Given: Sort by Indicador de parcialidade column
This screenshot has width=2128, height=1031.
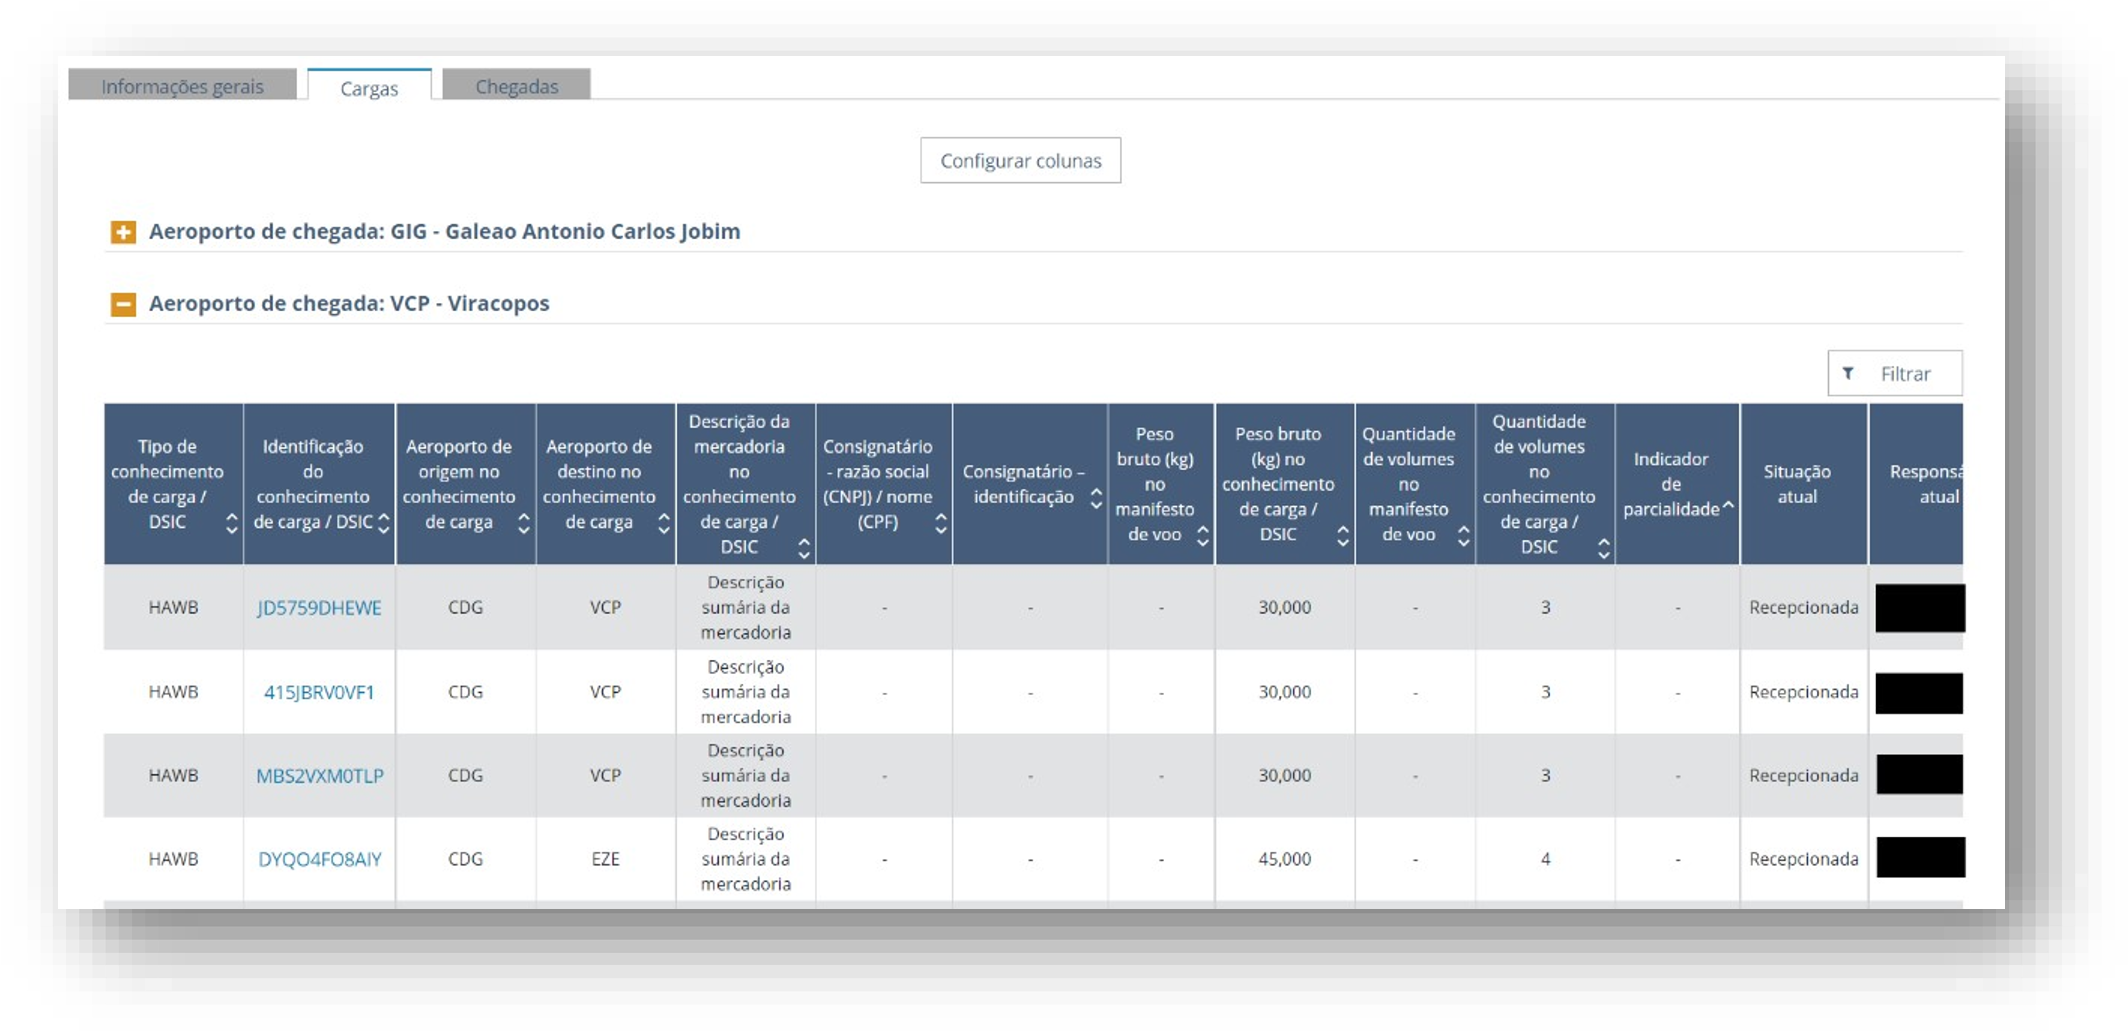Looking at the screenshot, I should coord(1728,507).
